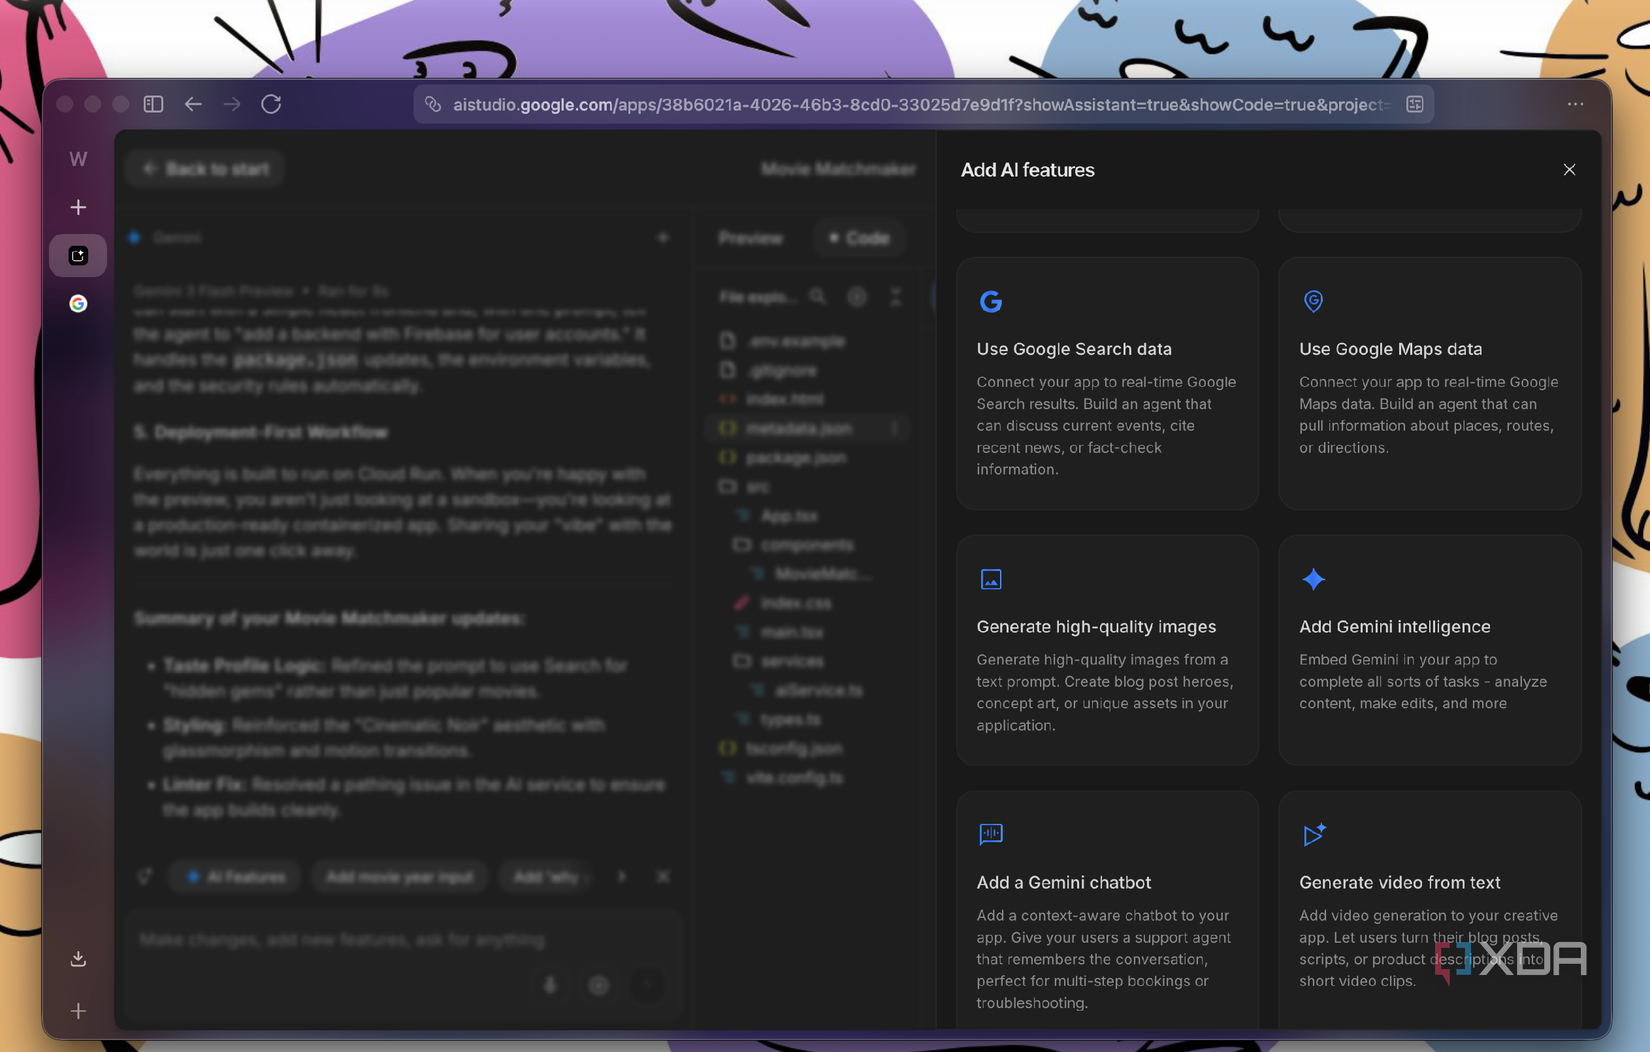Go back with the browser back arrow

click(193, 104)
